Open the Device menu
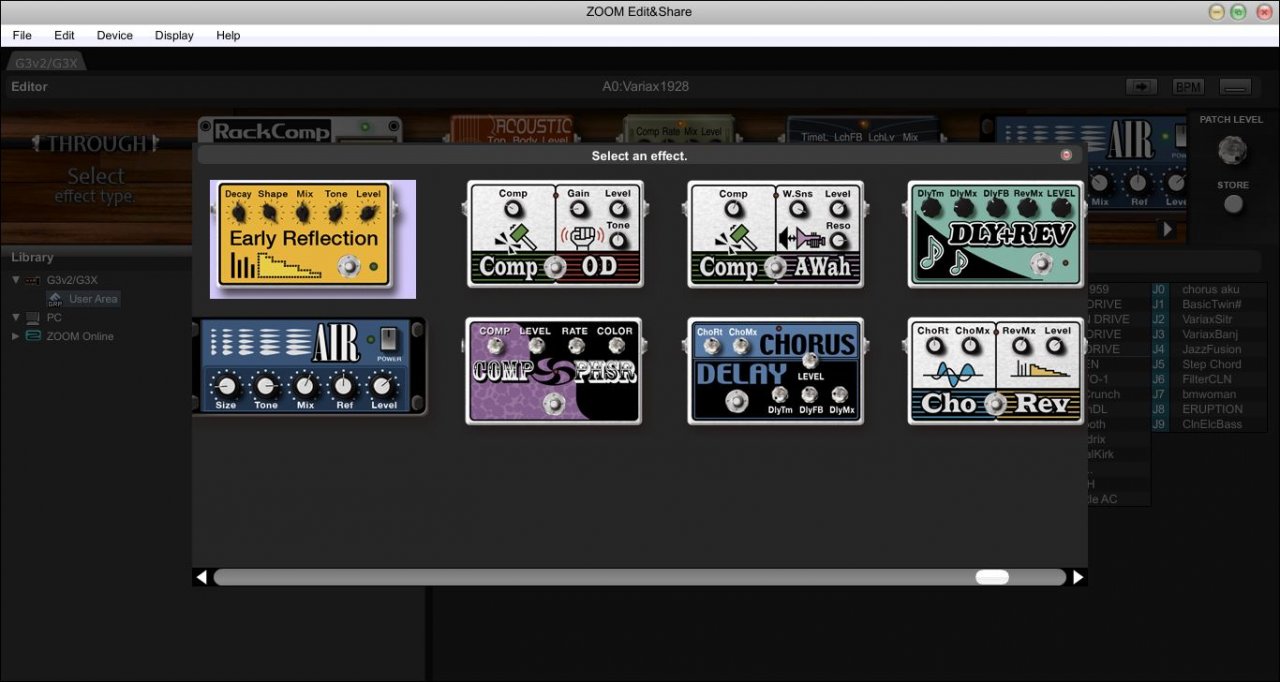The width and height of the screenshot is (1280, 682). click(115, 35)
